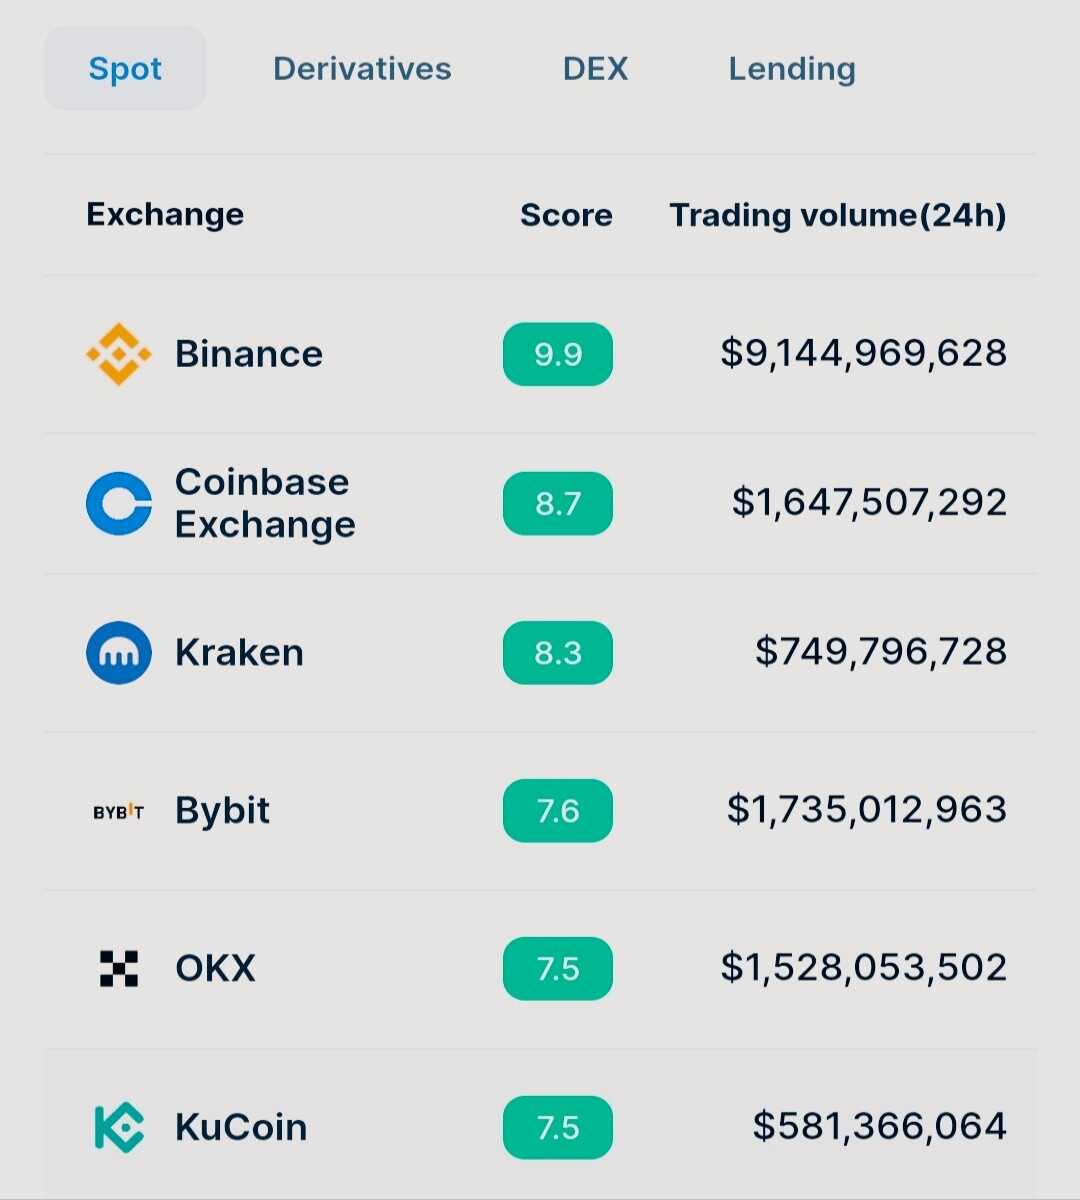The width and height of the screenshot is (1080, 1200).
Task: Open the Coinbase Exchange name link
Action: click(265, 503)
